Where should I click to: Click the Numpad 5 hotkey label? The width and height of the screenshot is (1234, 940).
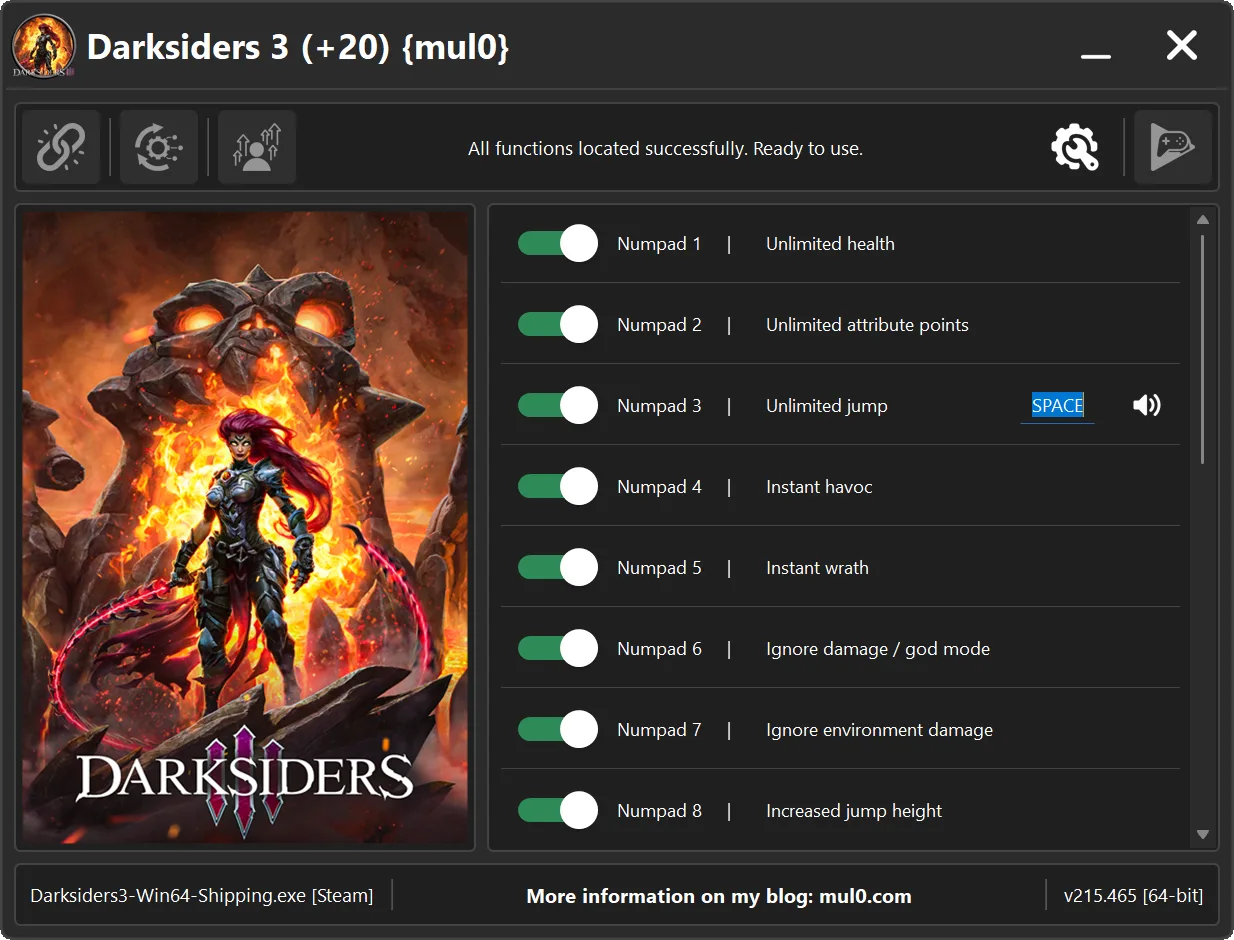pyautogui.click(x=659, y=568)
